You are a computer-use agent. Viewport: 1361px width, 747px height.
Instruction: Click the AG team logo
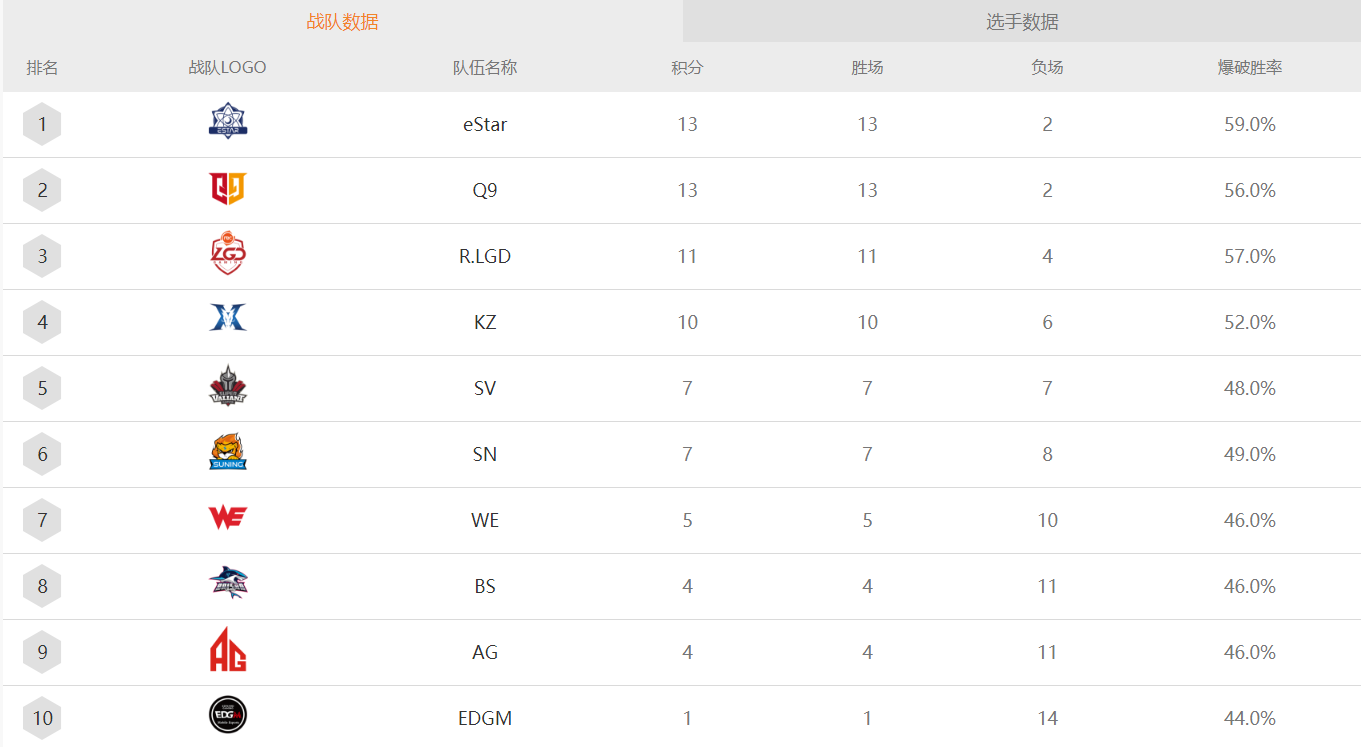coord(228,649)
